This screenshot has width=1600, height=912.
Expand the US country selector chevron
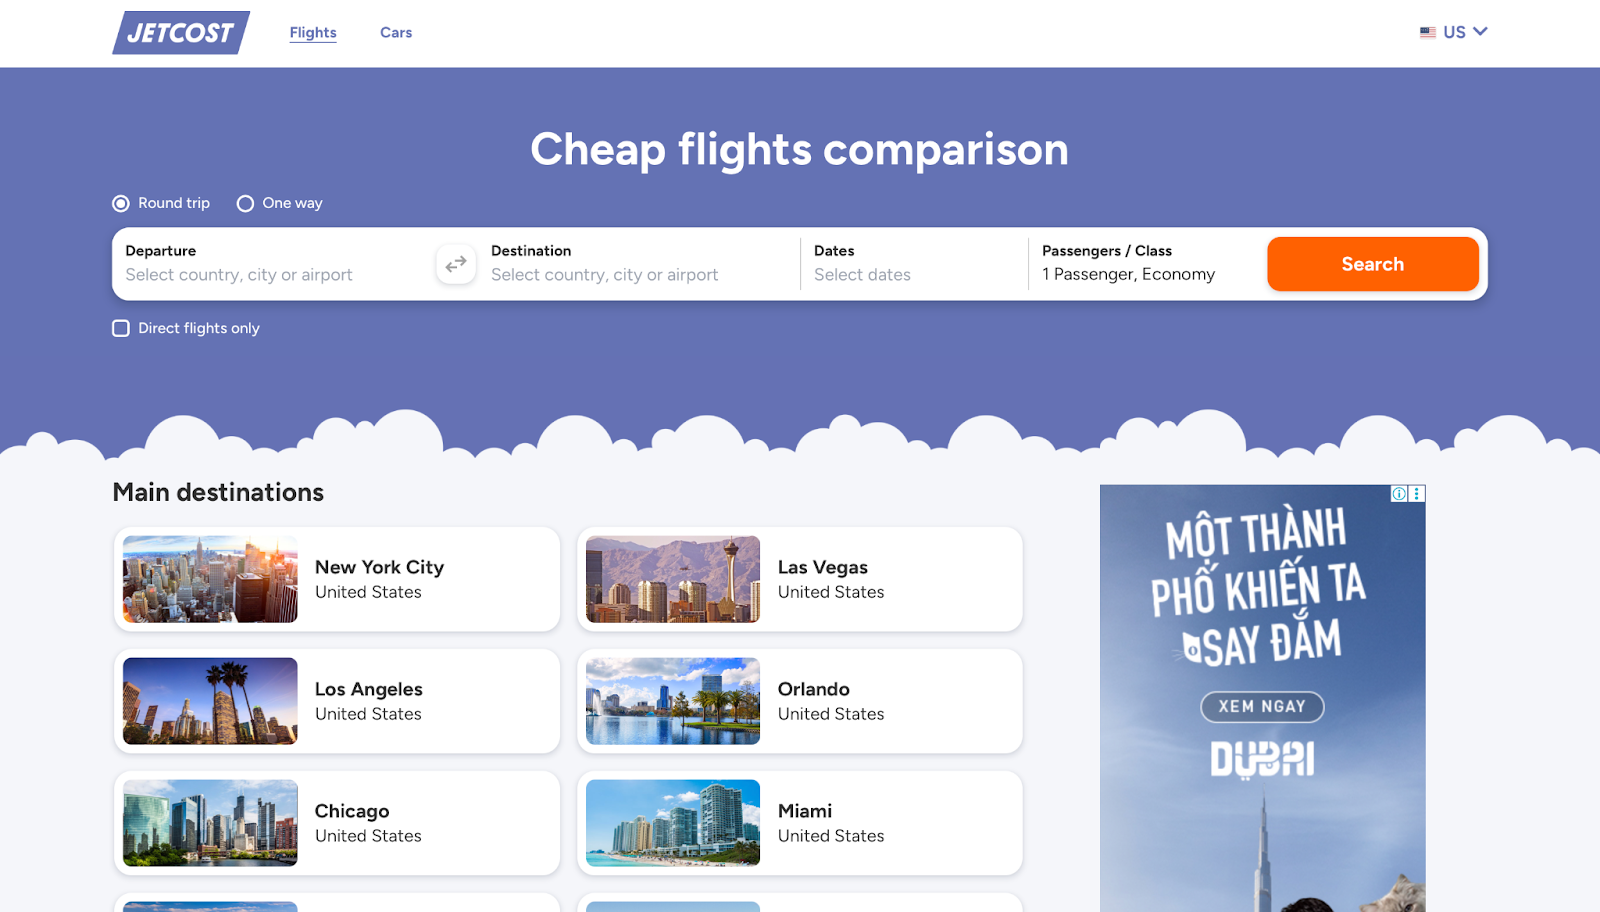tap(1481, 32)
